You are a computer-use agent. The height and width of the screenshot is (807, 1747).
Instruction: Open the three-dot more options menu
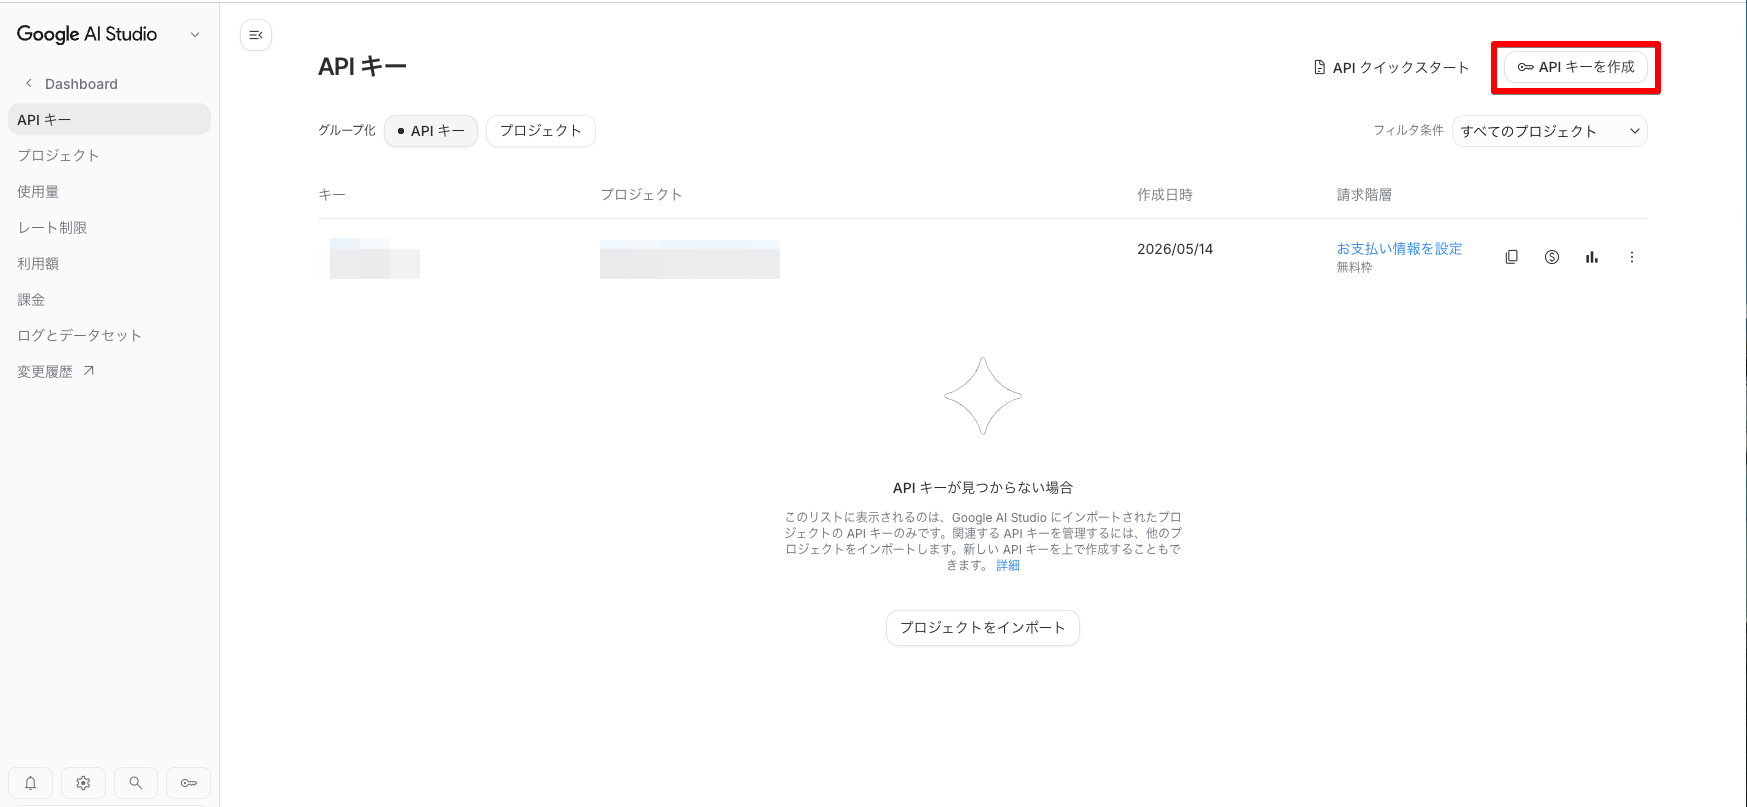point(1631,257)
